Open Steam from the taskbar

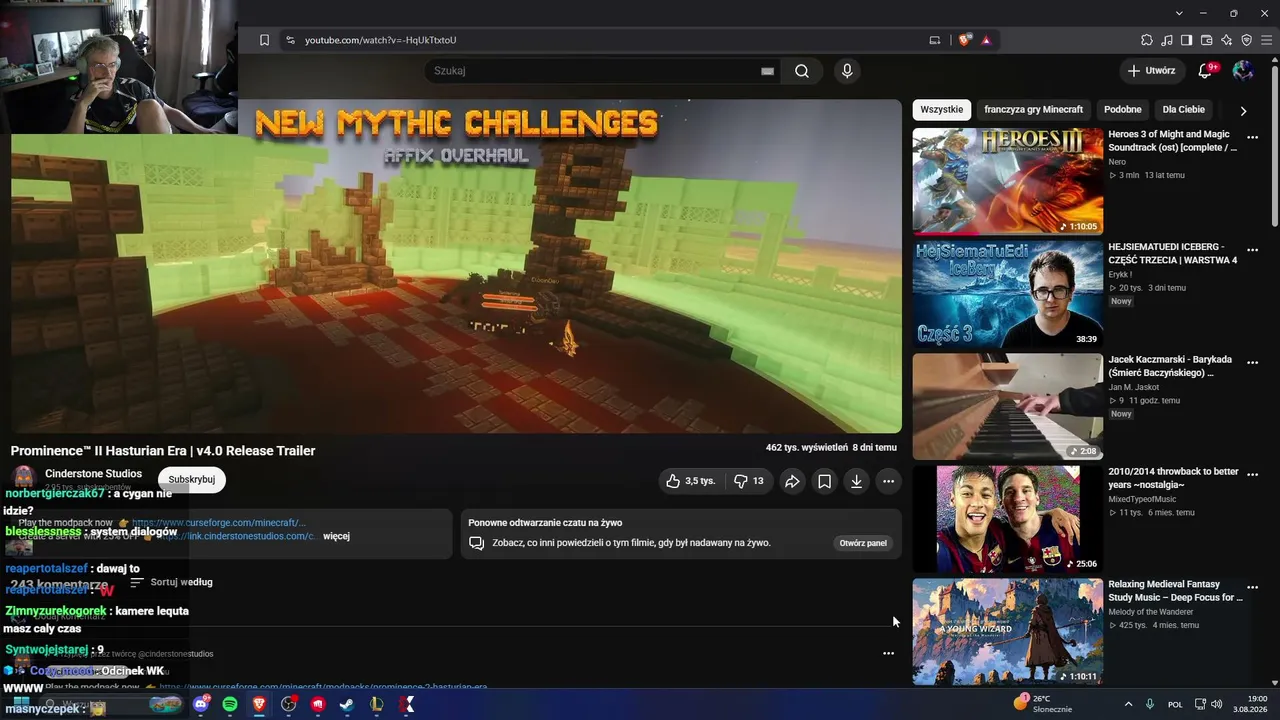[x=347, y=704]
